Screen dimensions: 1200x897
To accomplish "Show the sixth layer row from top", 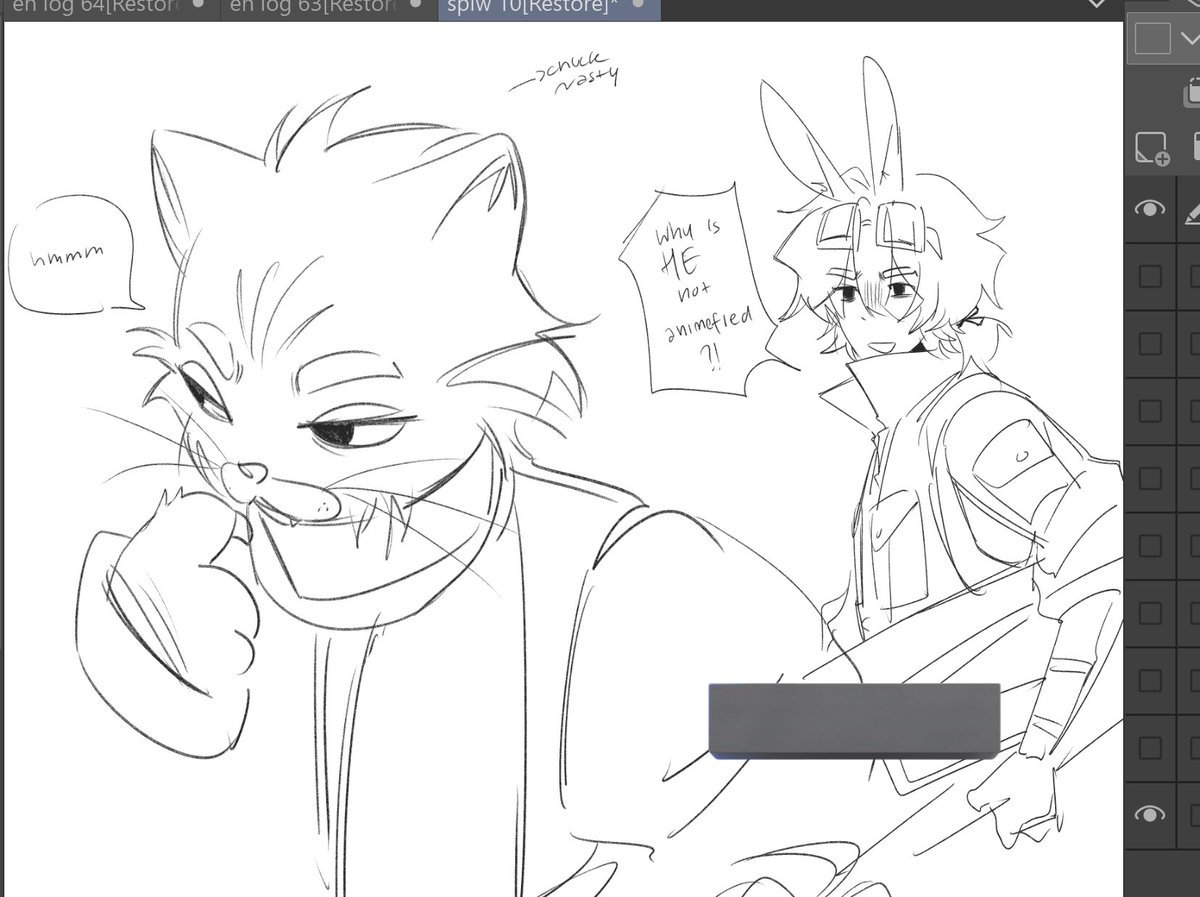I will (x=1151, y=545).
